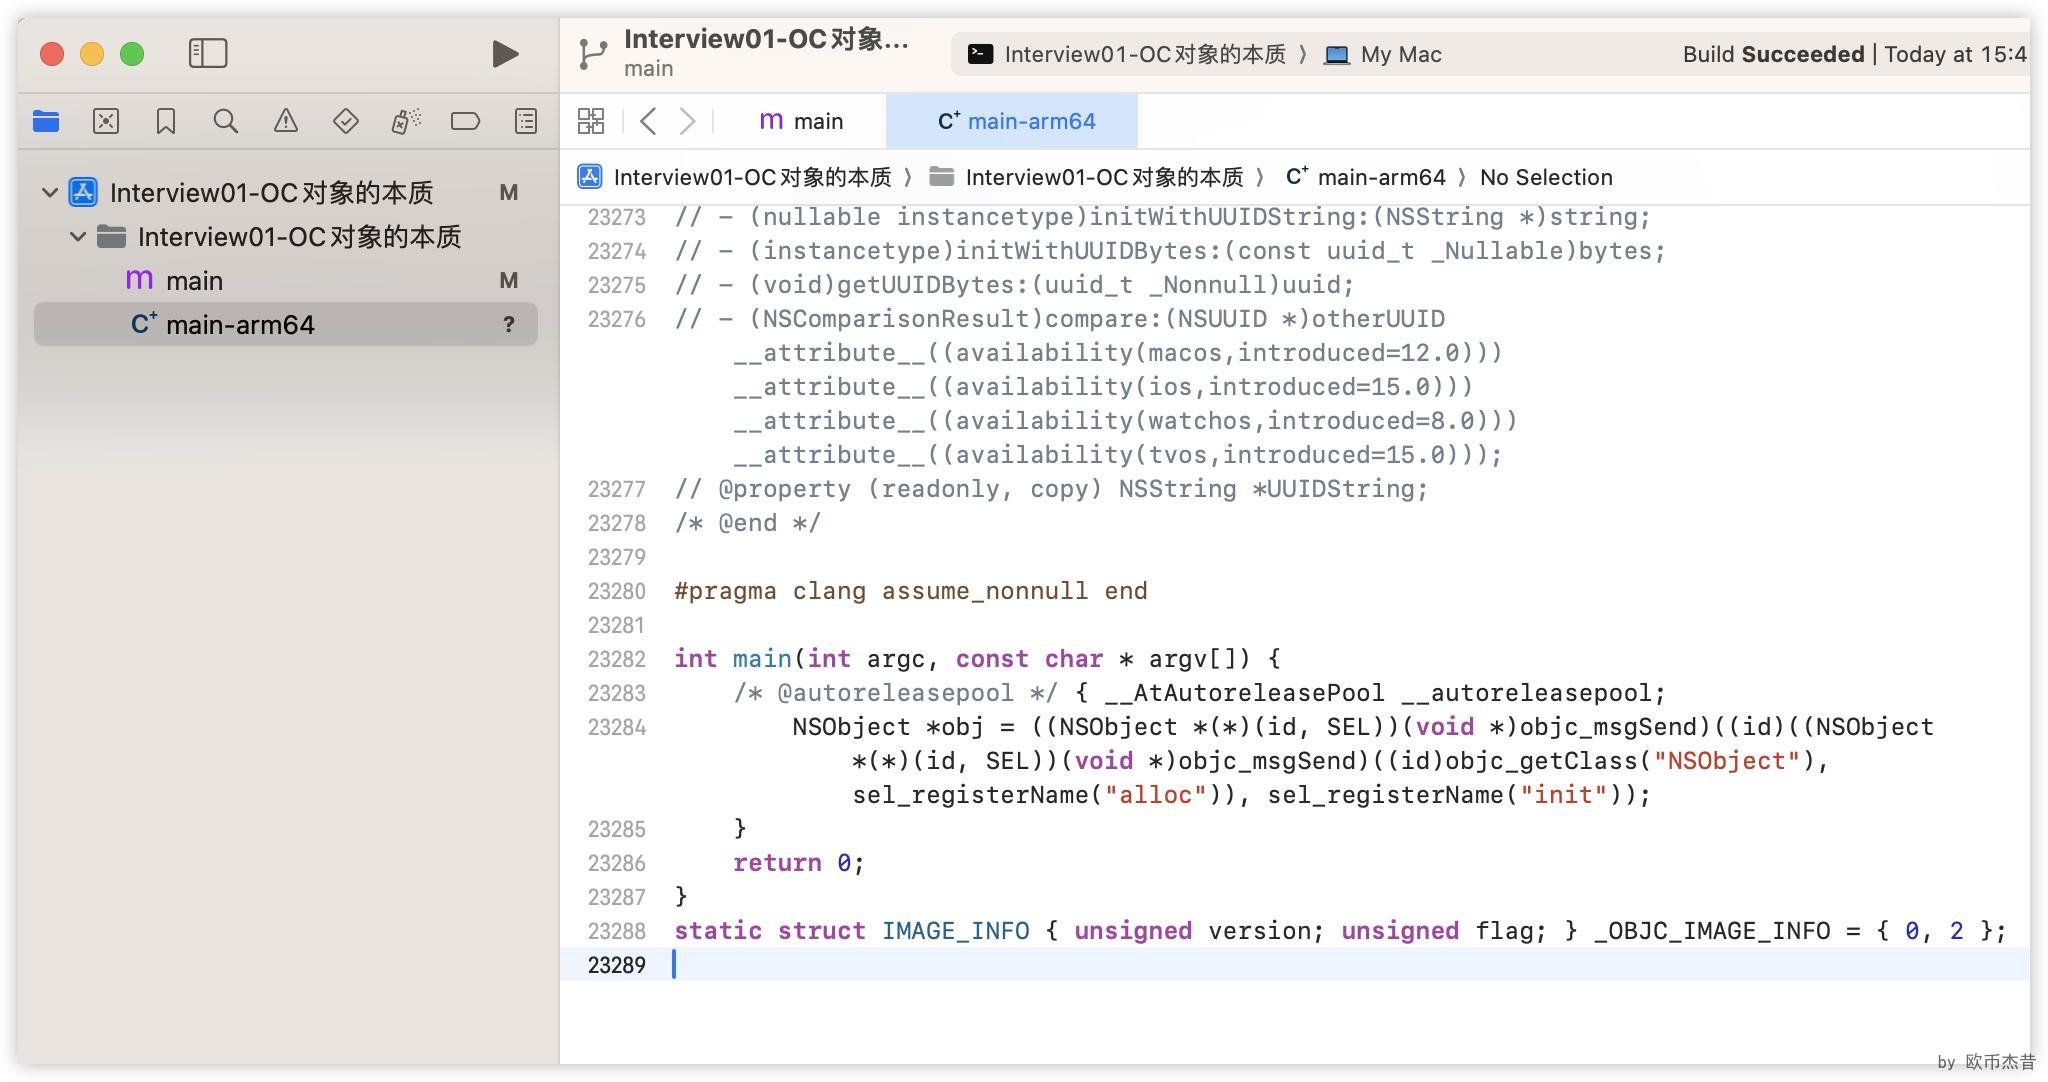Show the Issue navigator warning icon
2048x1082 pixels.
tap(285, 121)
